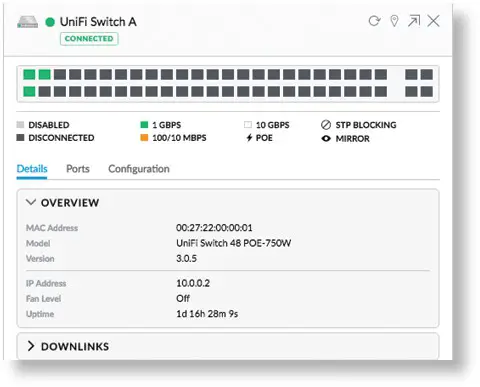Click the IP address value 10.0.0.2
Screen dimensions: 480x387
[x=193, y=283]
